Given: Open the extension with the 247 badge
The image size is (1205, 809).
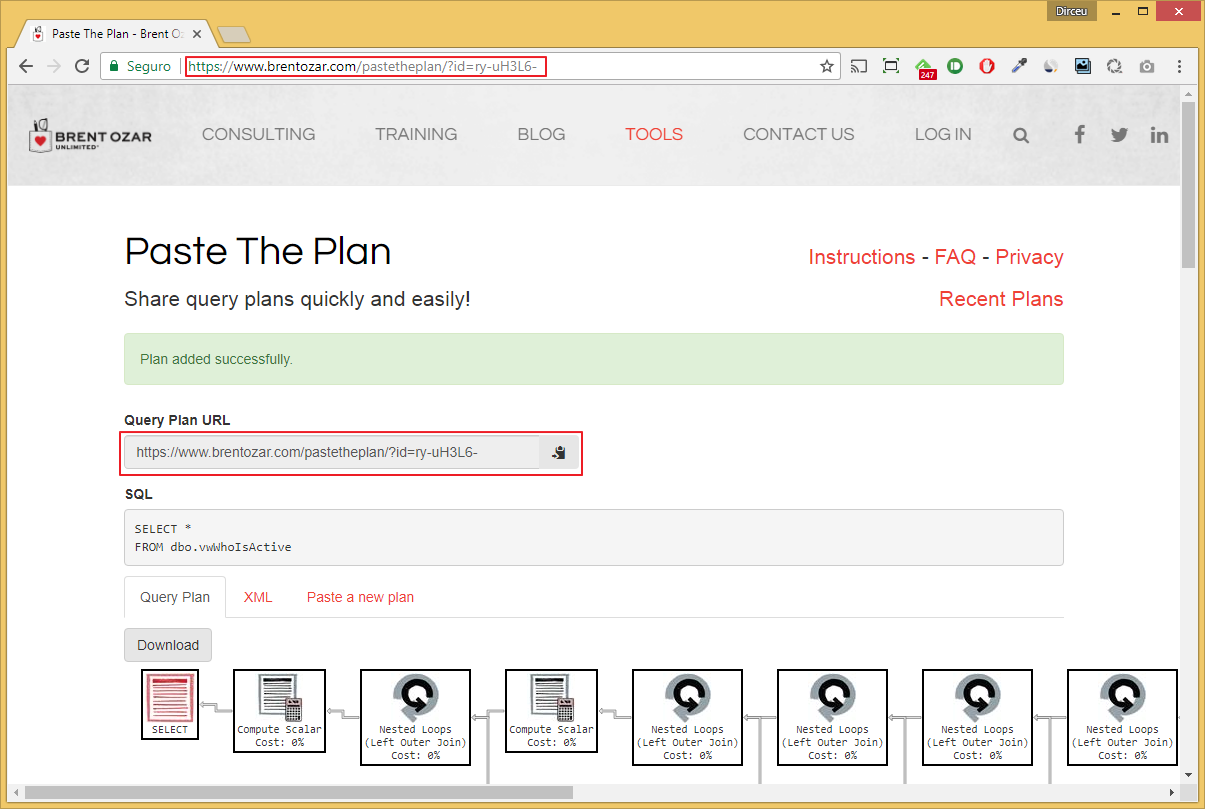Looking at the screenshot, I should [x=926, y=68].
